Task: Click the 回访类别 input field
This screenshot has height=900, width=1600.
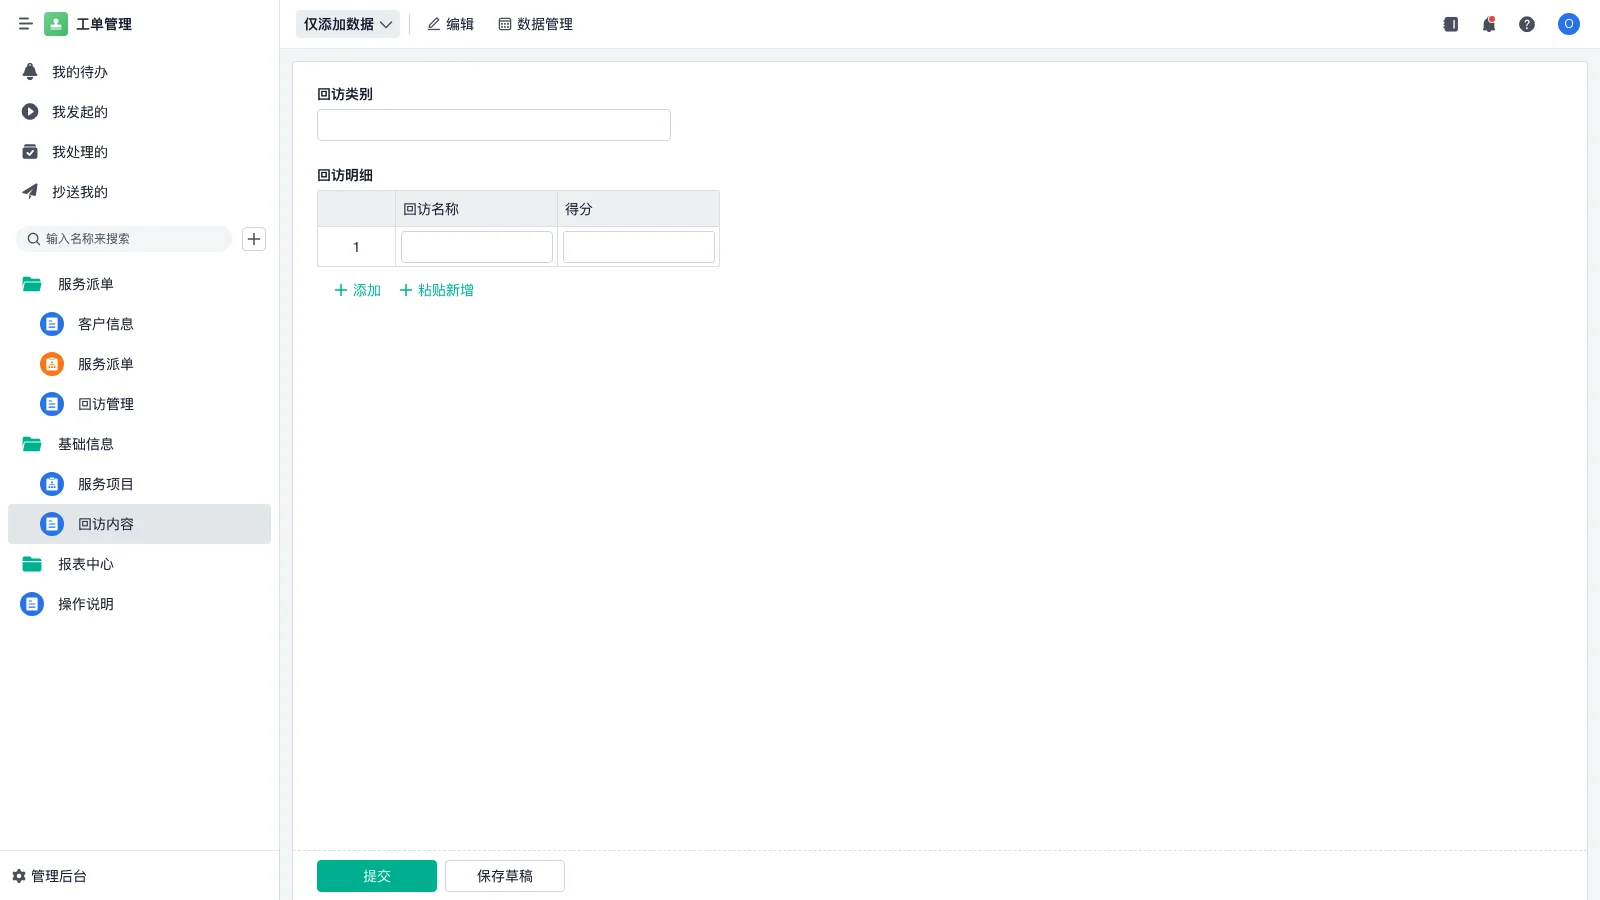Action: [492, 124]
